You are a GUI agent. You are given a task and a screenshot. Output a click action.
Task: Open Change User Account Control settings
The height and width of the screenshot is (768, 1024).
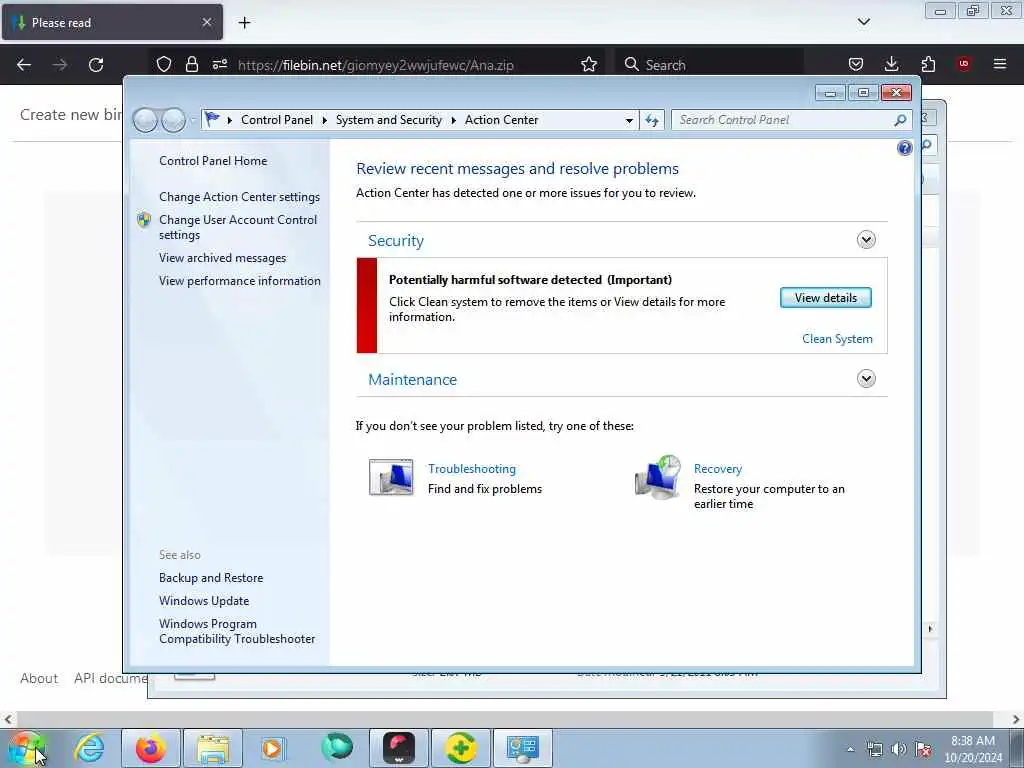pos(238,227)
